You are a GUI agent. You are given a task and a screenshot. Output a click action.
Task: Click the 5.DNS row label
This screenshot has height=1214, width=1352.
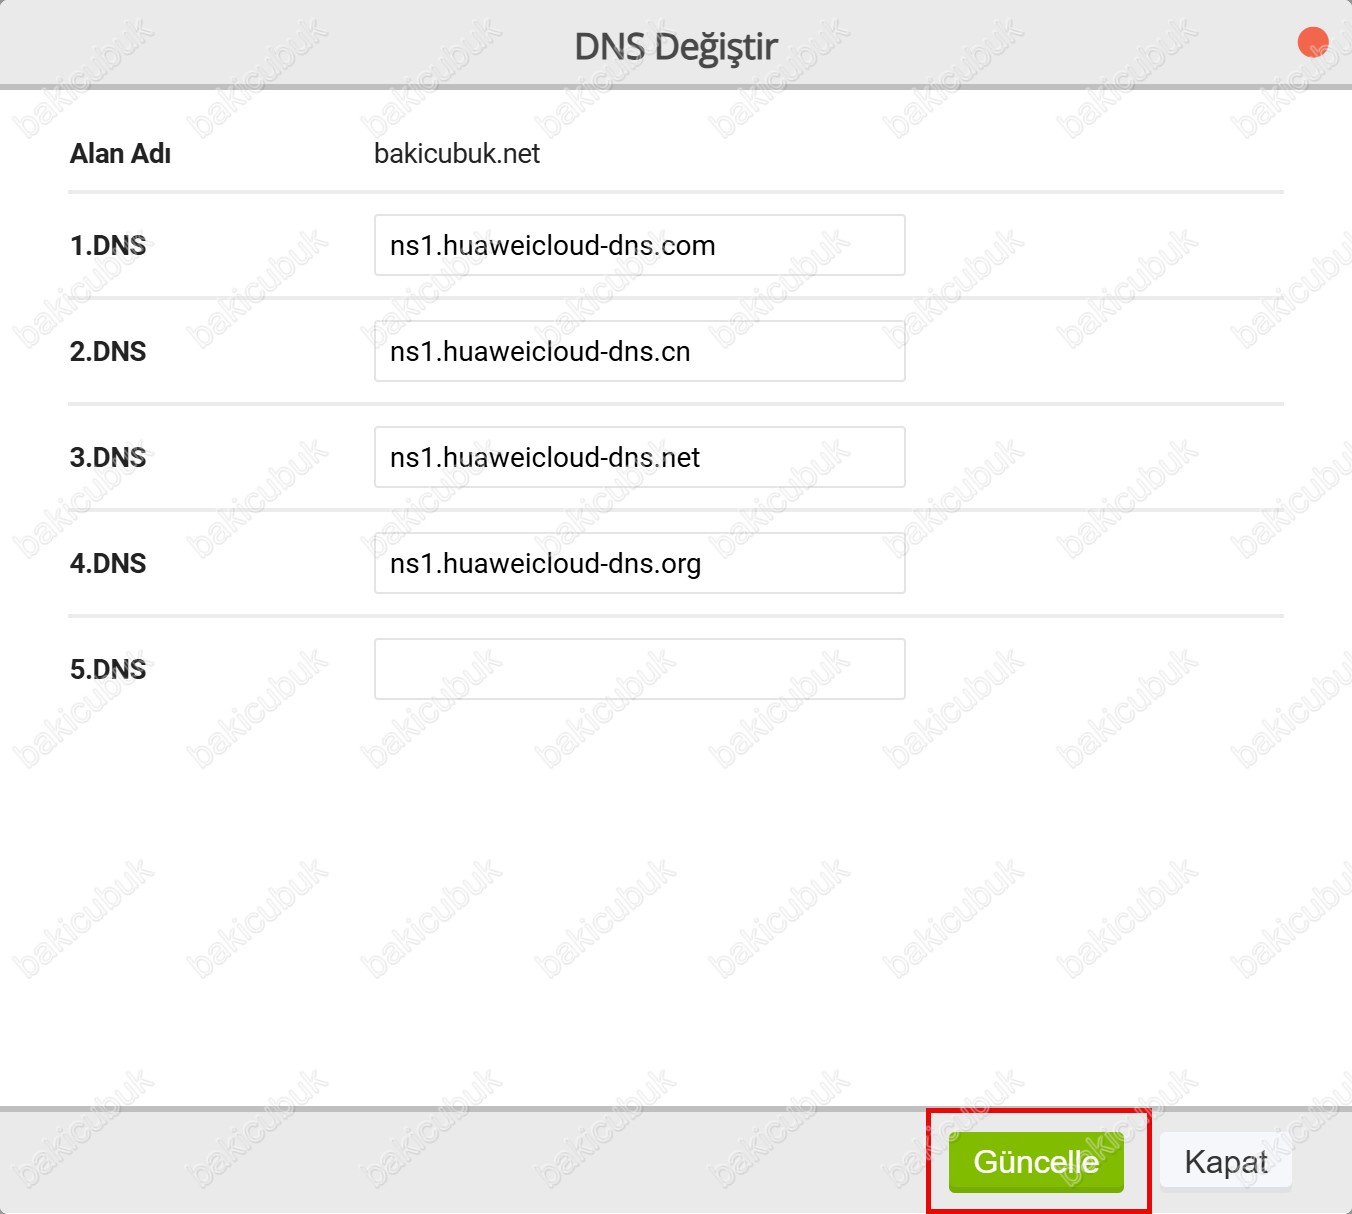[108, 670]
